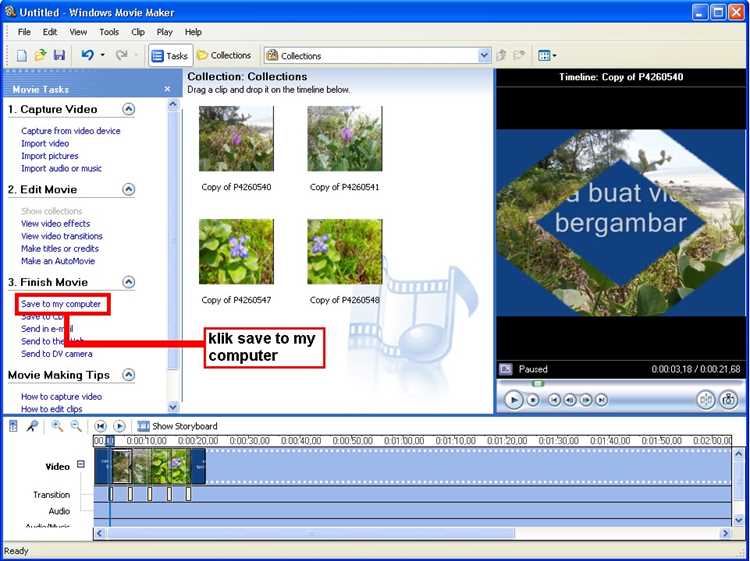Click the Save to my computer link
This screenshot has height=561, width=750.
[x=61, y=304]
